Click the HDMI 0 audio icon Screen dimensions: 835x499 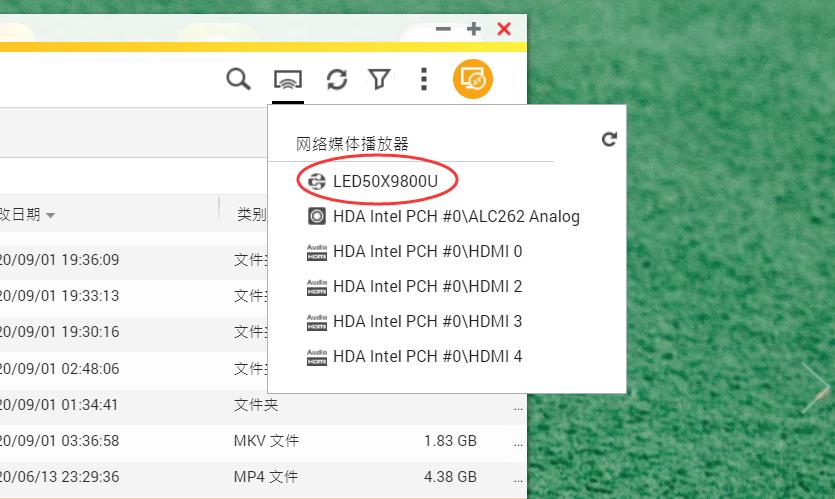pos(317,252)
